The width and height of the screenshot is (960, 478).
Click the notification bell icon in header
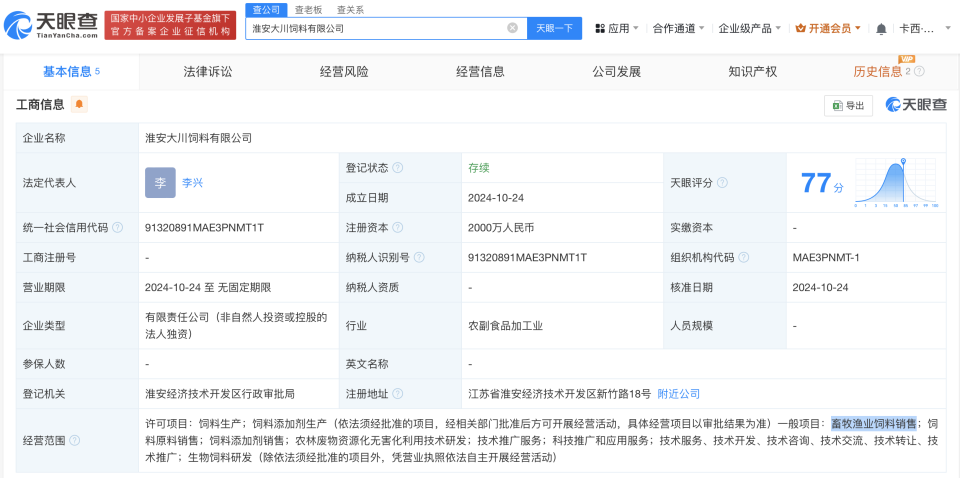(881, 28)
